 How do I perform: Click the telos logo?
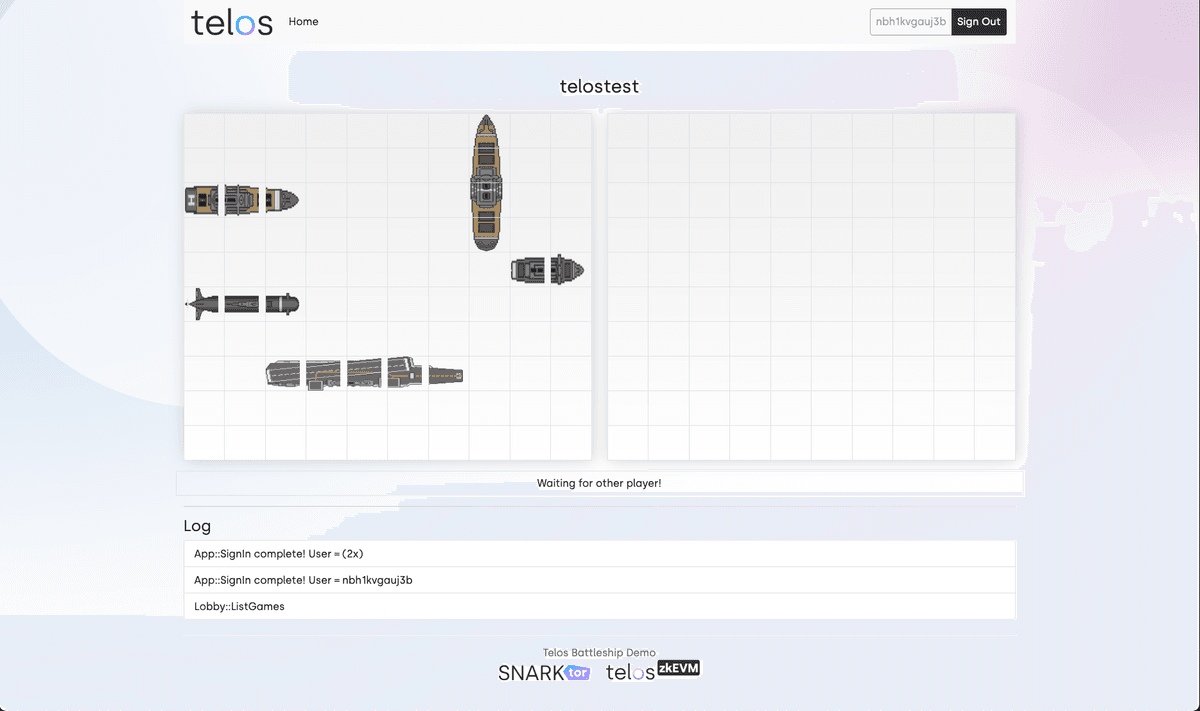232,22
